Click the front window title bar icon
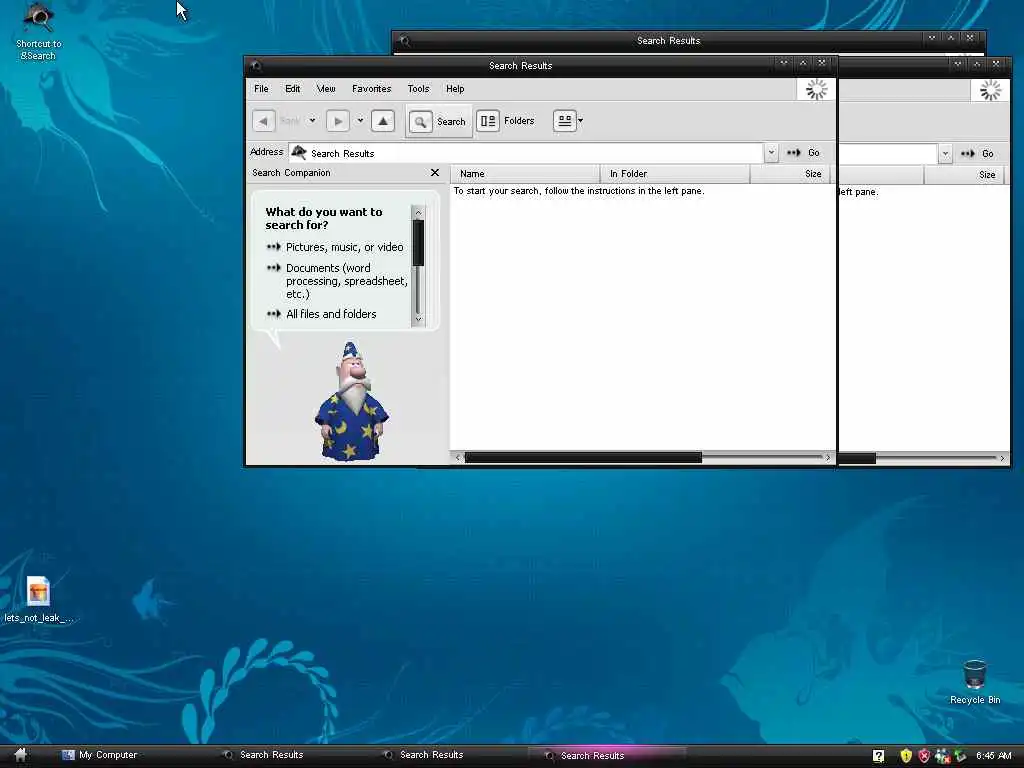 256,65
